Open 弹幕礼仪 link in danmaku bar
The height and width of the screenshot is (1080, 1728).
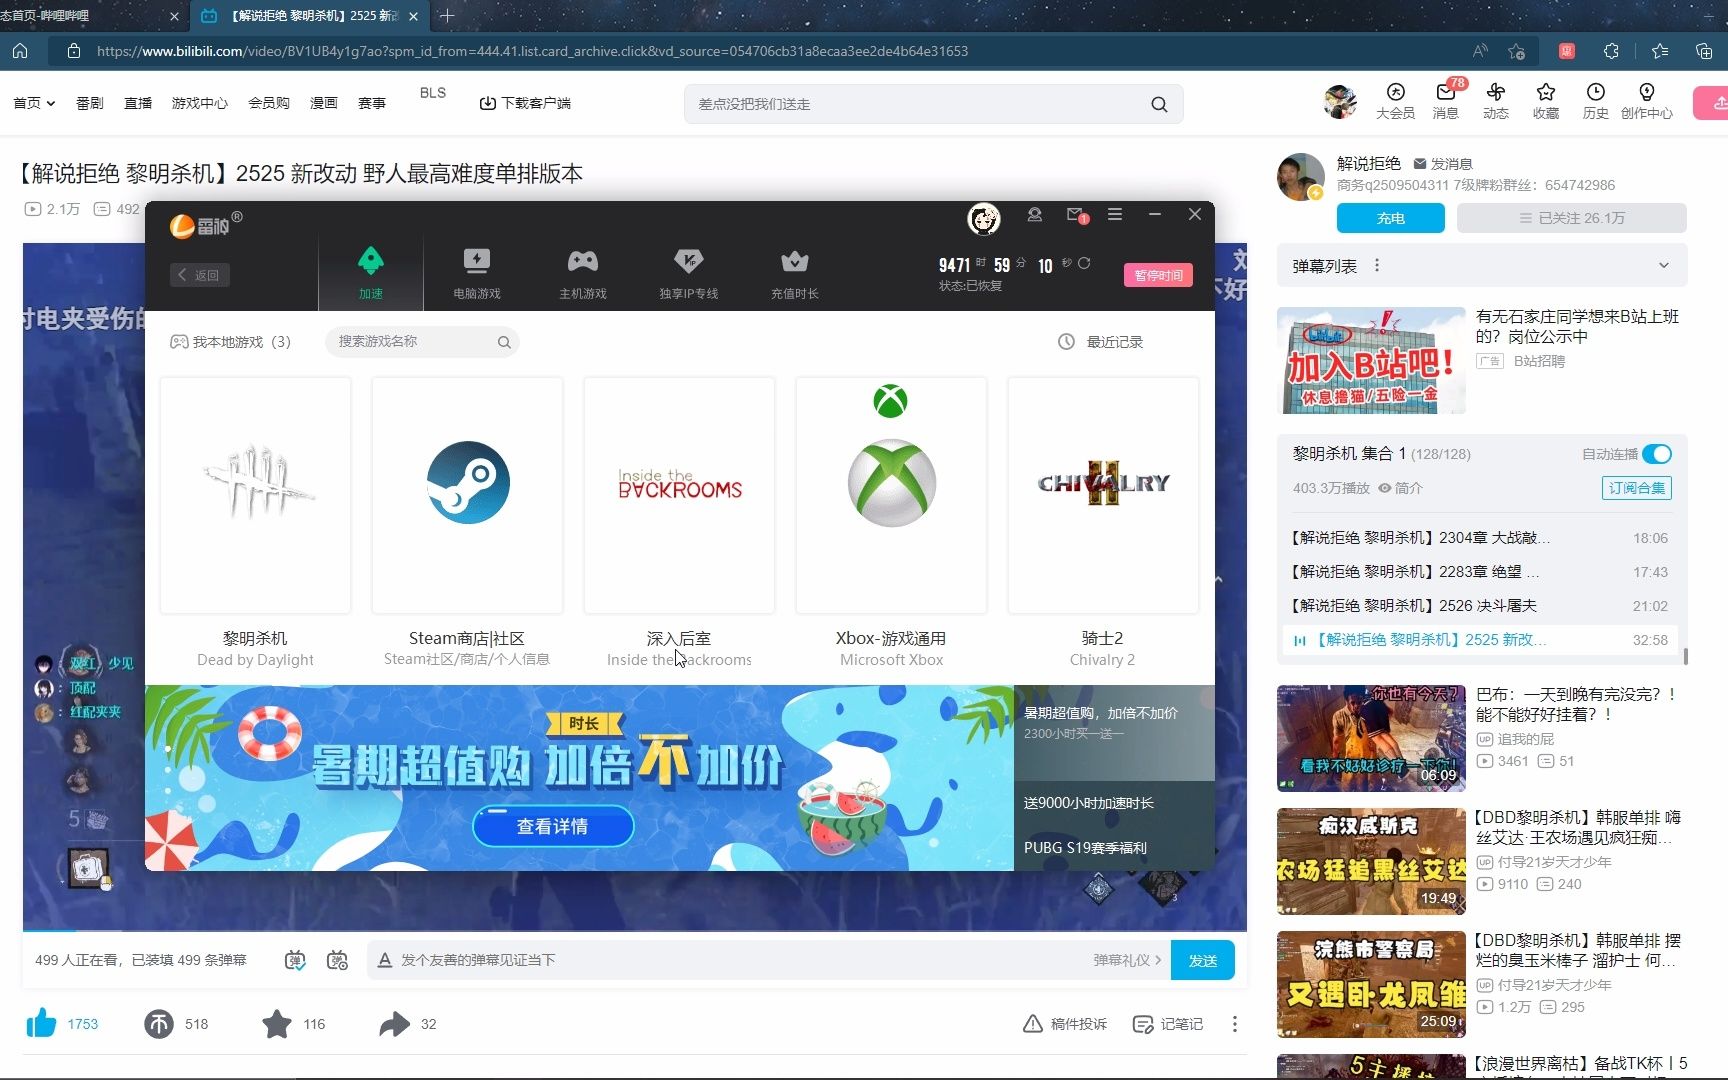pos(1127,960)
